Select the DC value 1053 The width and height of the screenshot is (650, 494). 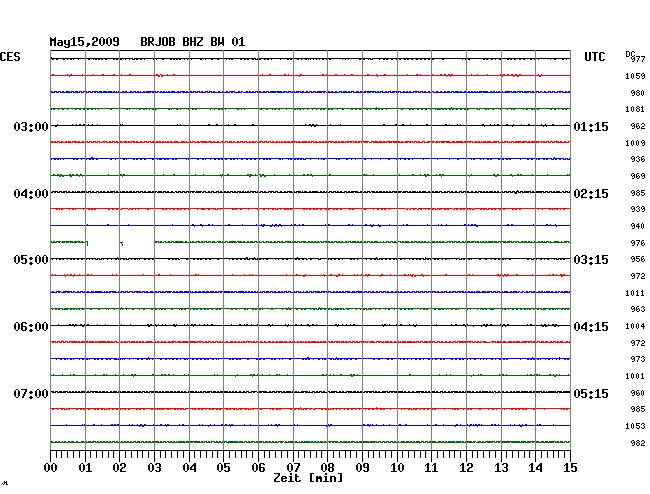635,426
